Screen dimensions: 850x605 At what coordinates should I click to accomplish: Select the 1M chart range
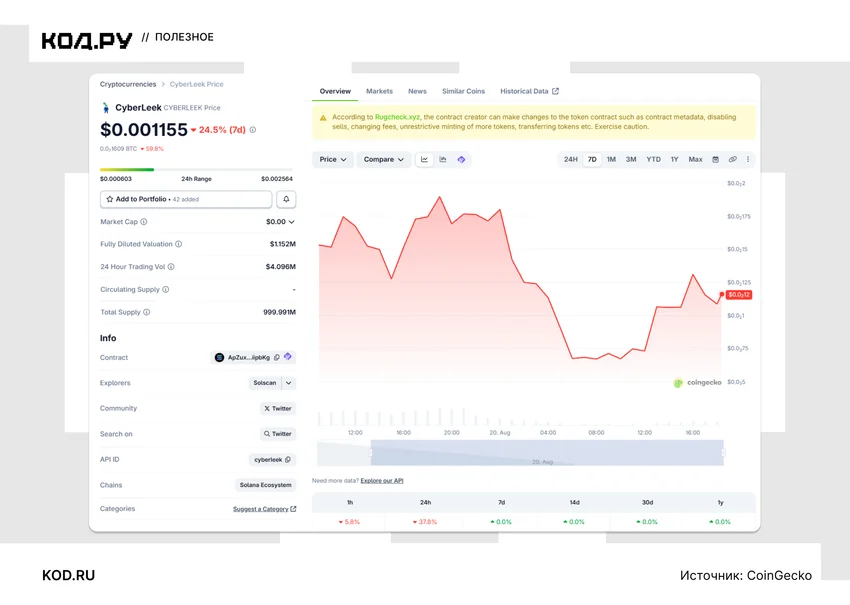point(611,159)
